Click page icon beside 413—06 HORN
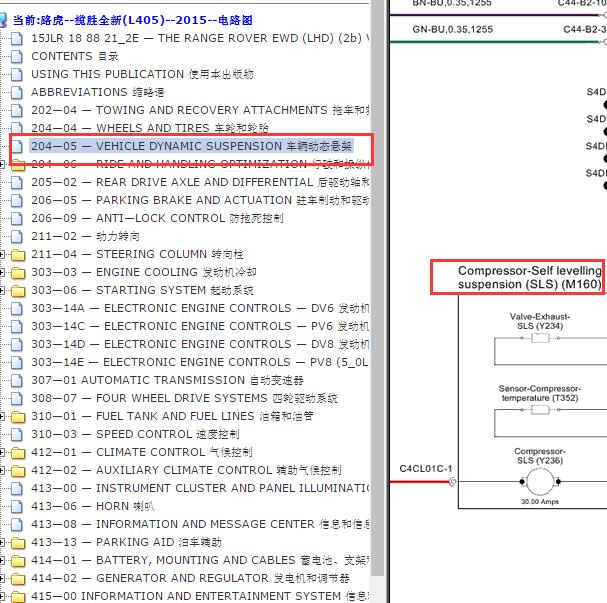Image resolution: width=607 pixels, height=603 pixels. (x=17, y=506)
